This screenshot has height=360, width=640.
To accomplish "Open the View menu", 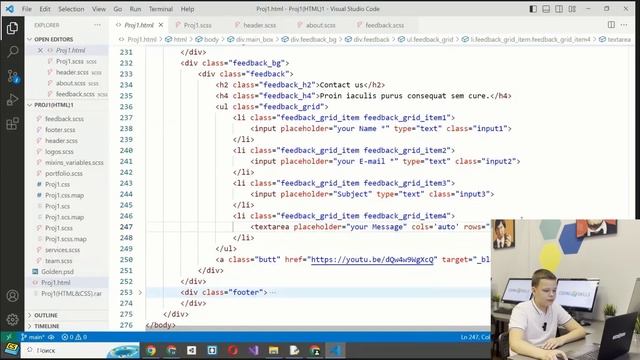I will click(99, 9).
